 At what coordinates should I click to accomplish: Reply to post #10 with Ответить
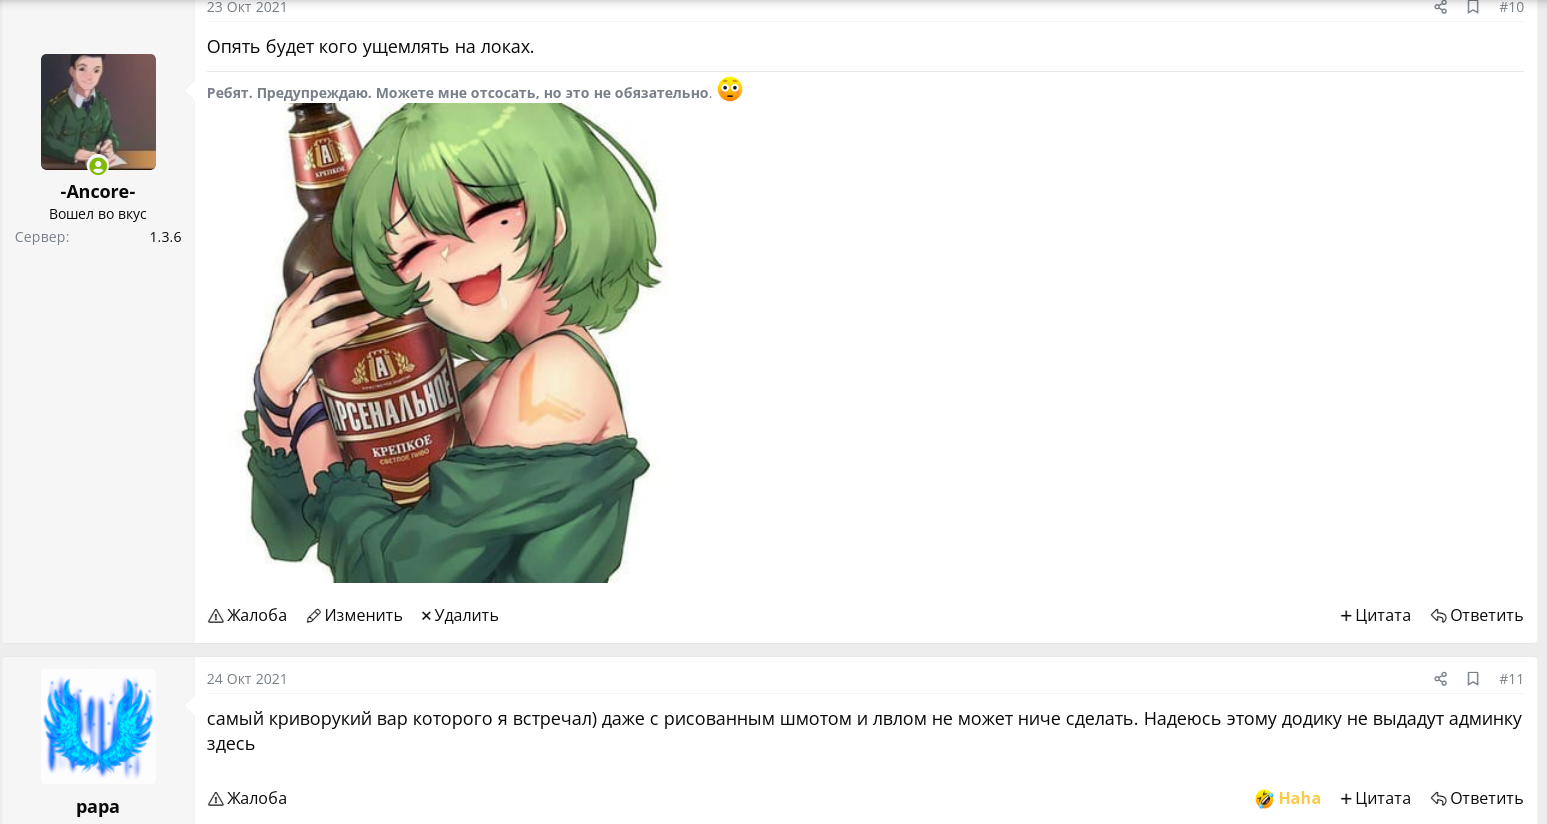tap(1476, 615)
